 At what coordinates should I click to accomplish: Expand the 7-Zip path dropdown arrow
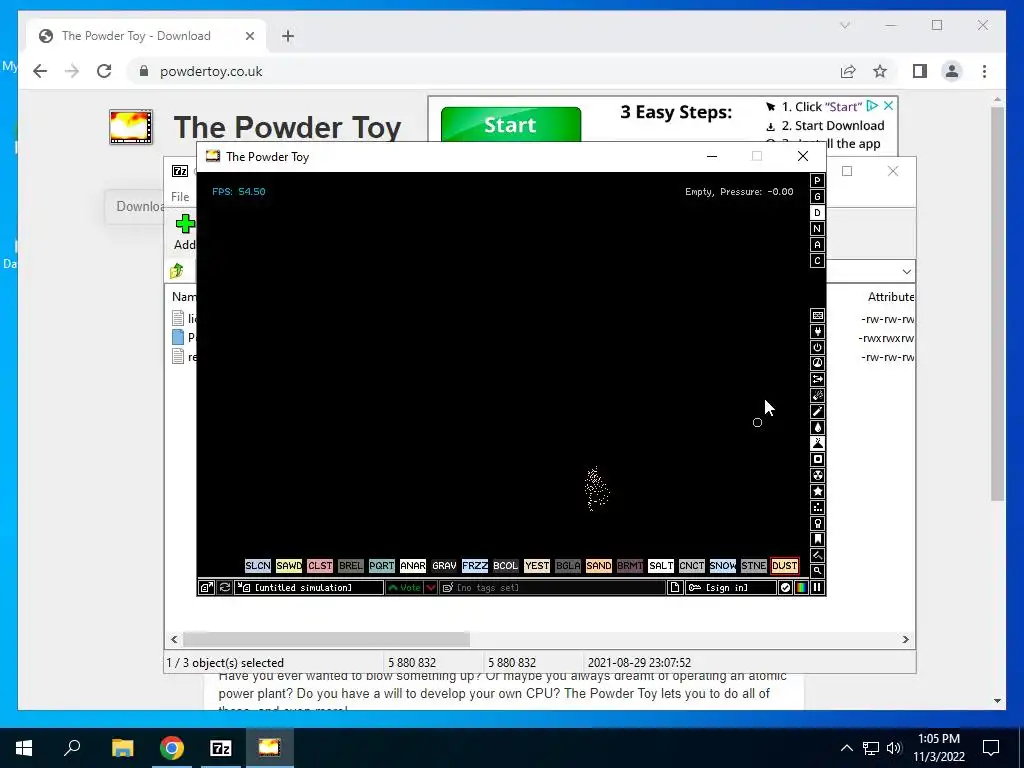906,272
